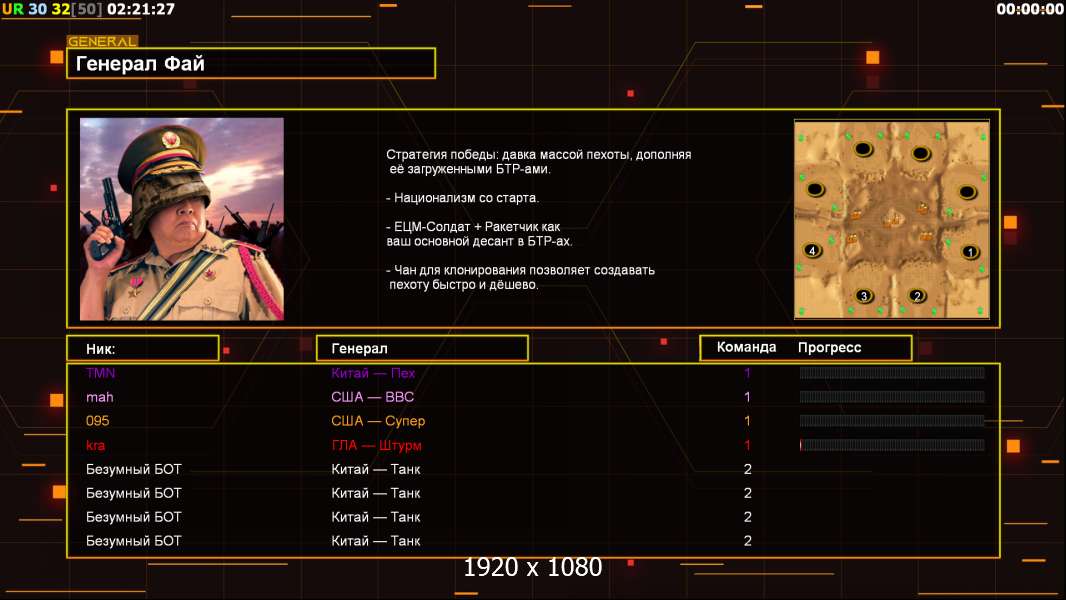The height and width of the screenshot is (600, 1066).
Task: Select start position 4 on the map
Action: coord(812,250)
